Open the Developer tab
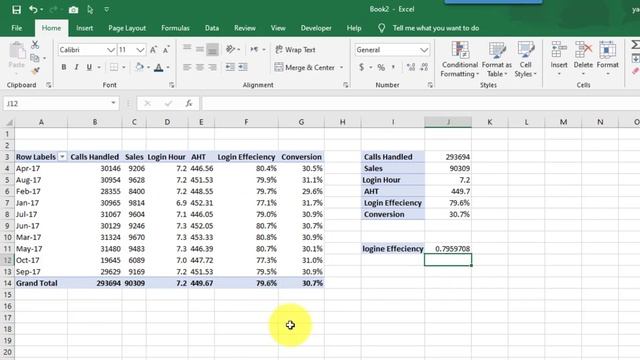Viewport: 640px width, 360px height. (316, 28)
